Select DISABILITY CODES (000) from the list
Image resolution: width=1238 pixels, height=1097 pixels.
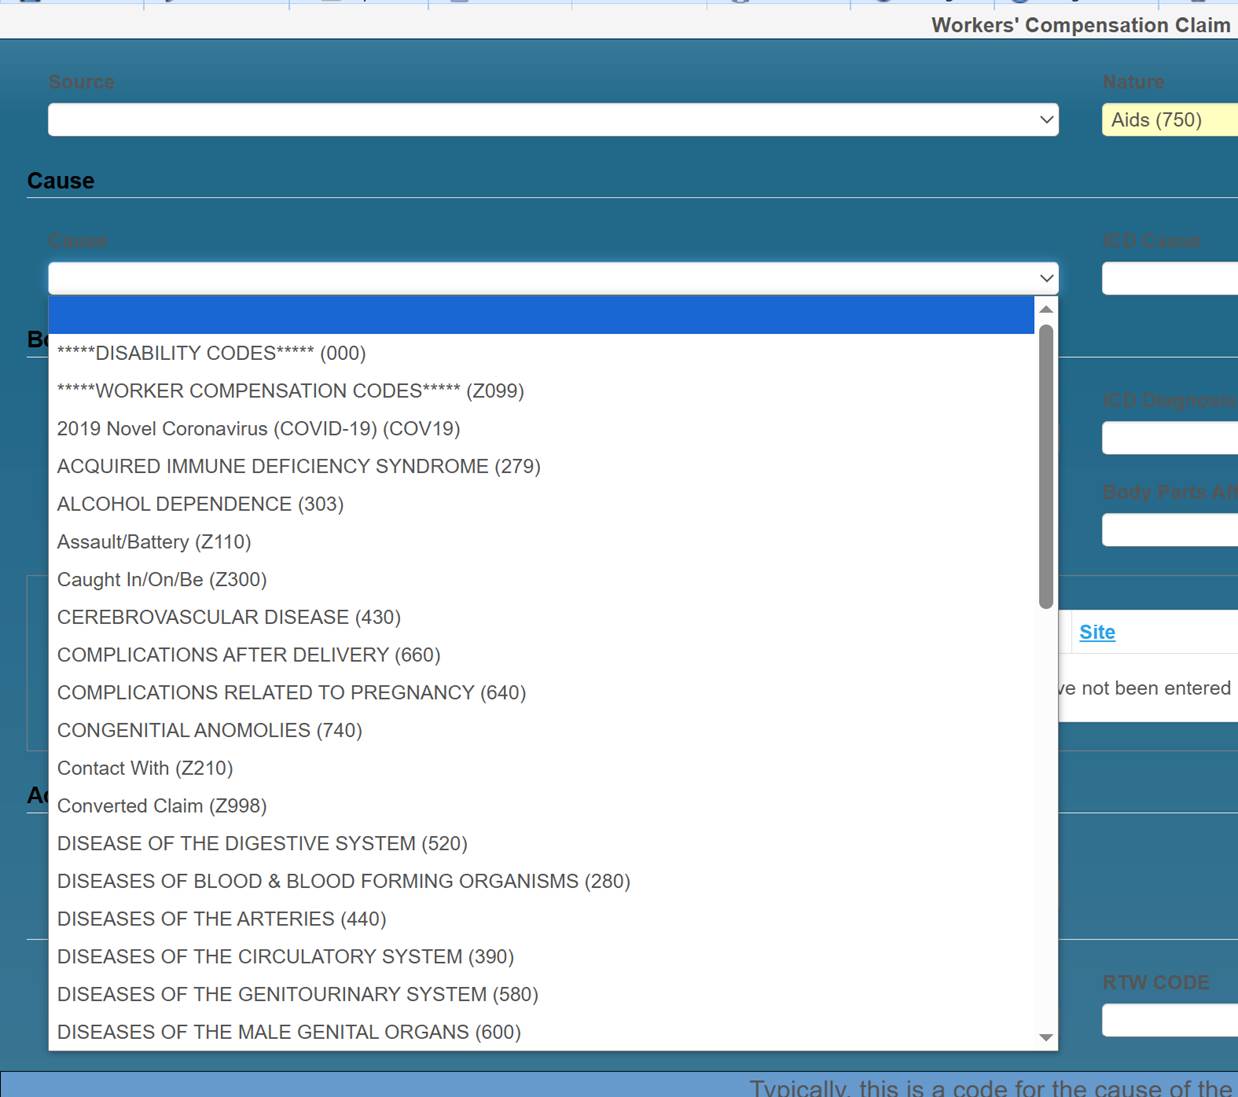[x=211, y=353]
